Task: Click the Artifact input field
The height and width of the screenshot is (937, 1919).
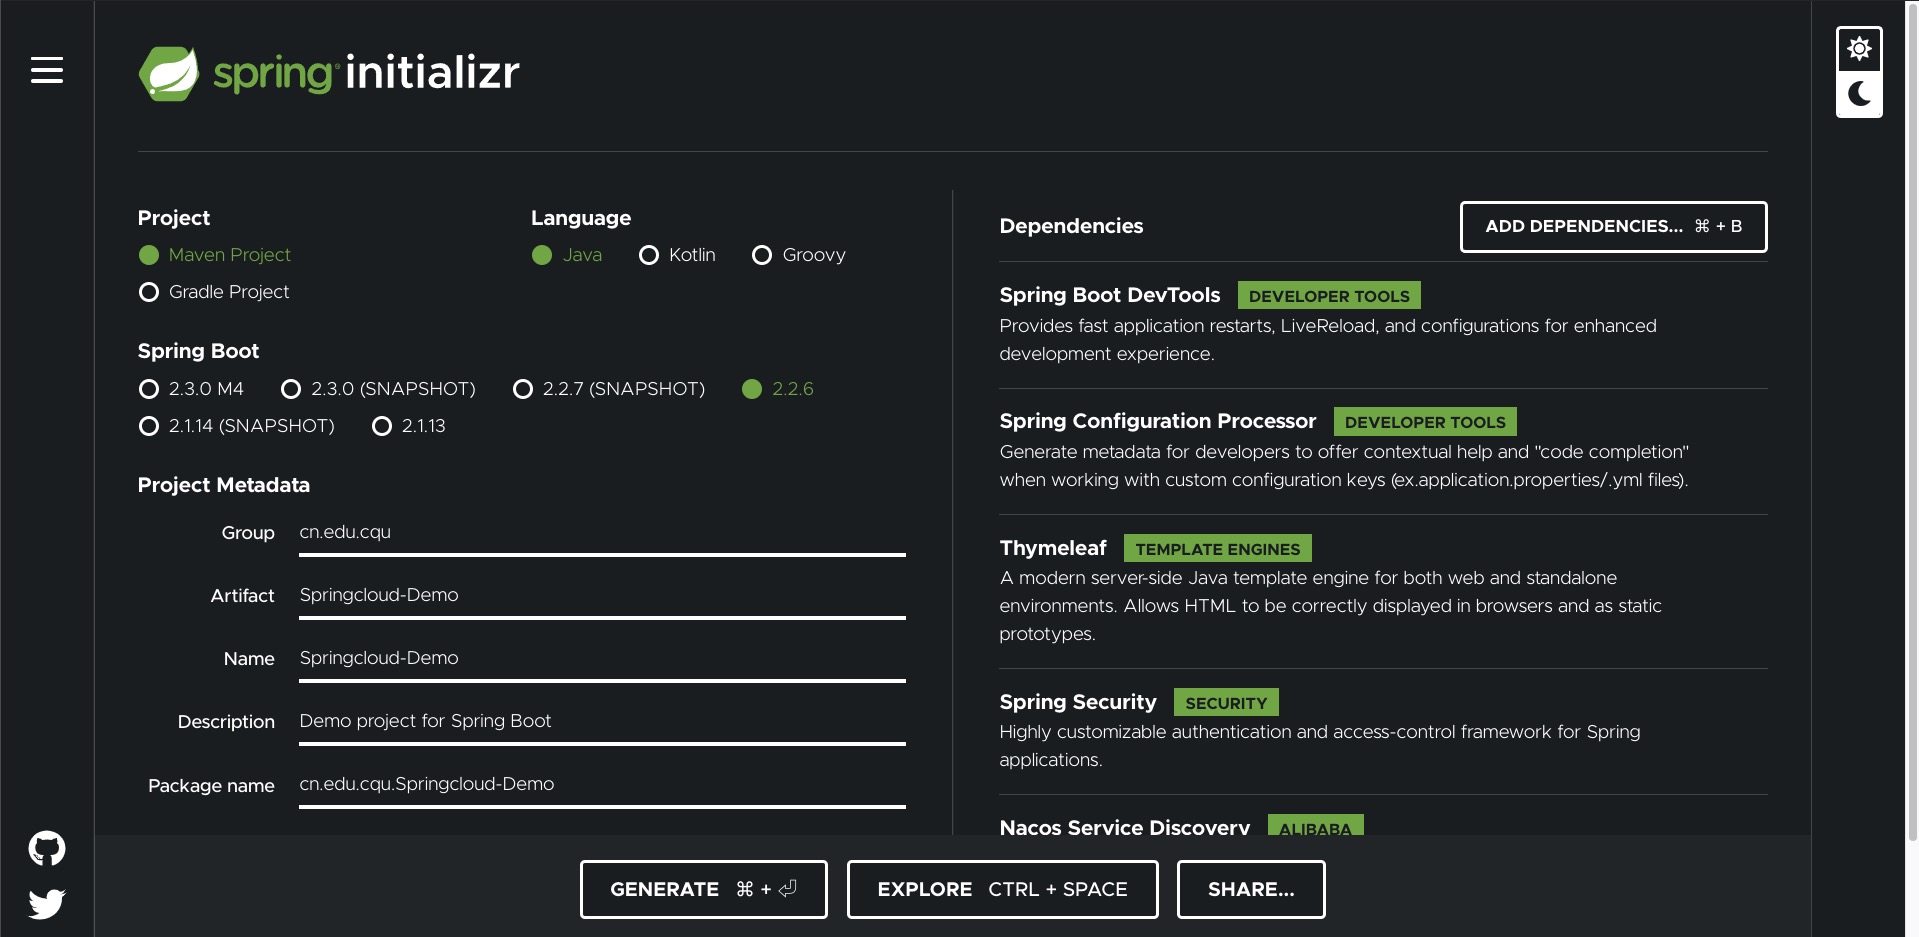Action: 602,598
